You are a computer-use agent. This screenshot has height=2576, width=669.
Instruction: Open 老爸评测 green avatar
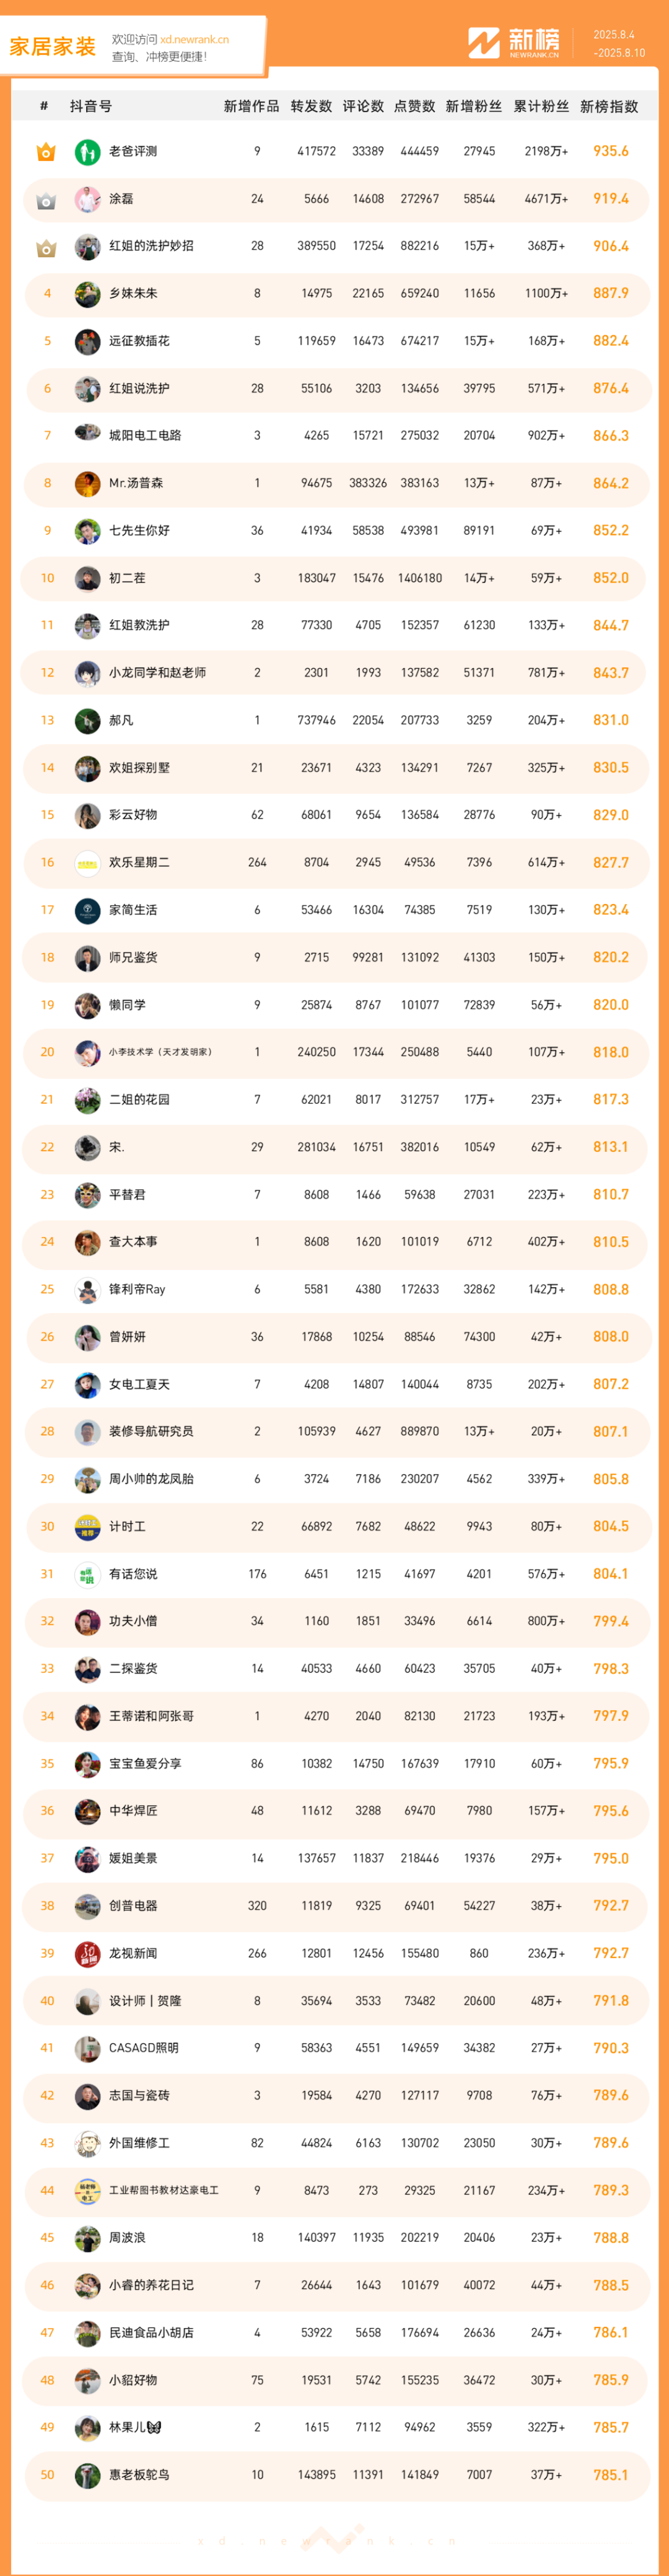pyautogui.click(x=87, y=152)
